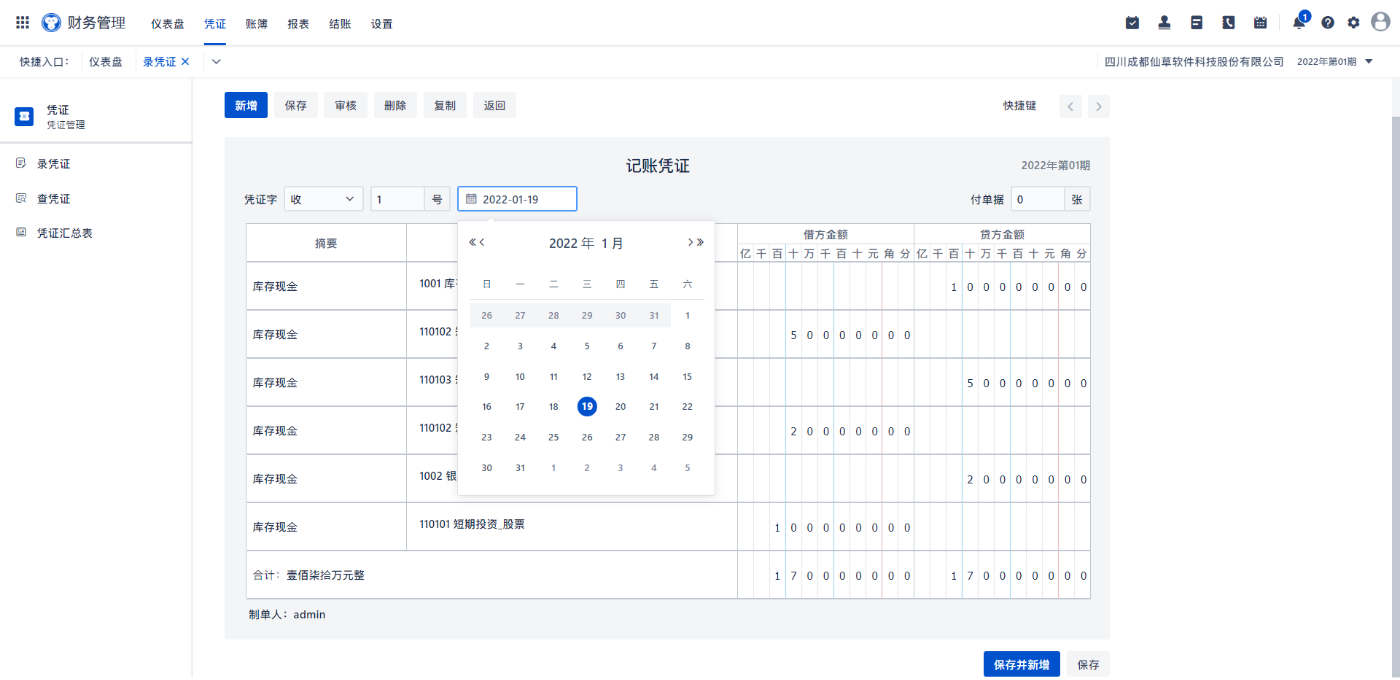Pick January 22 in the calendar

(687, 406)
